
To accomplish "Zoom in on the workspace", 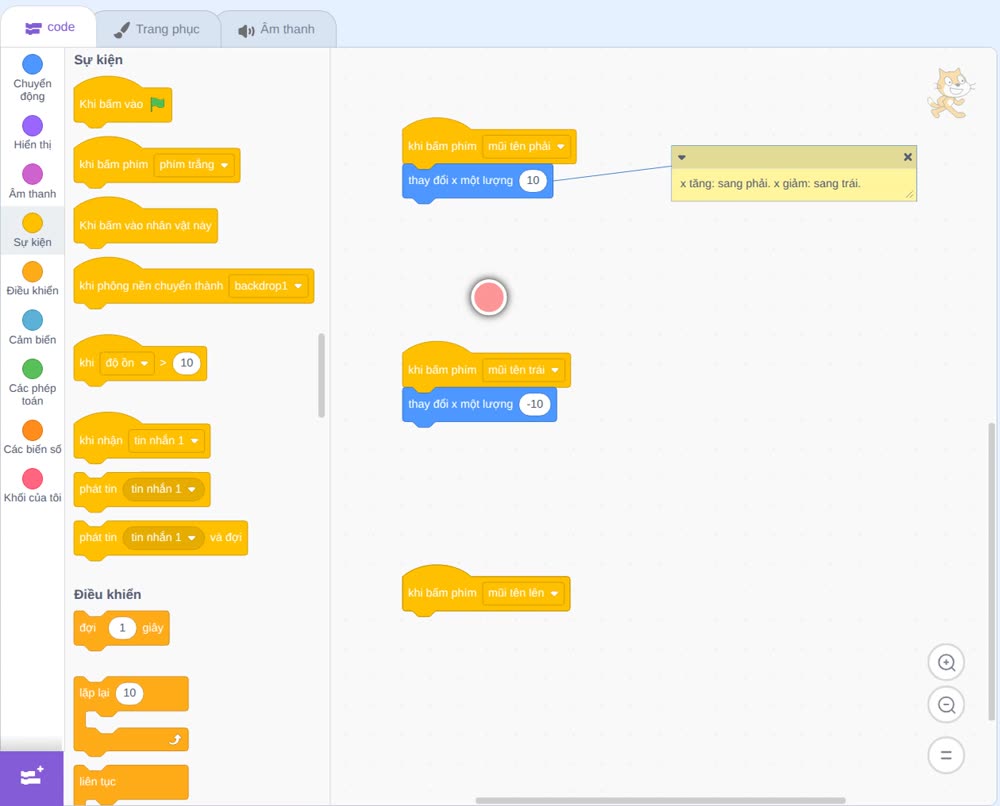I will (946, 663).
